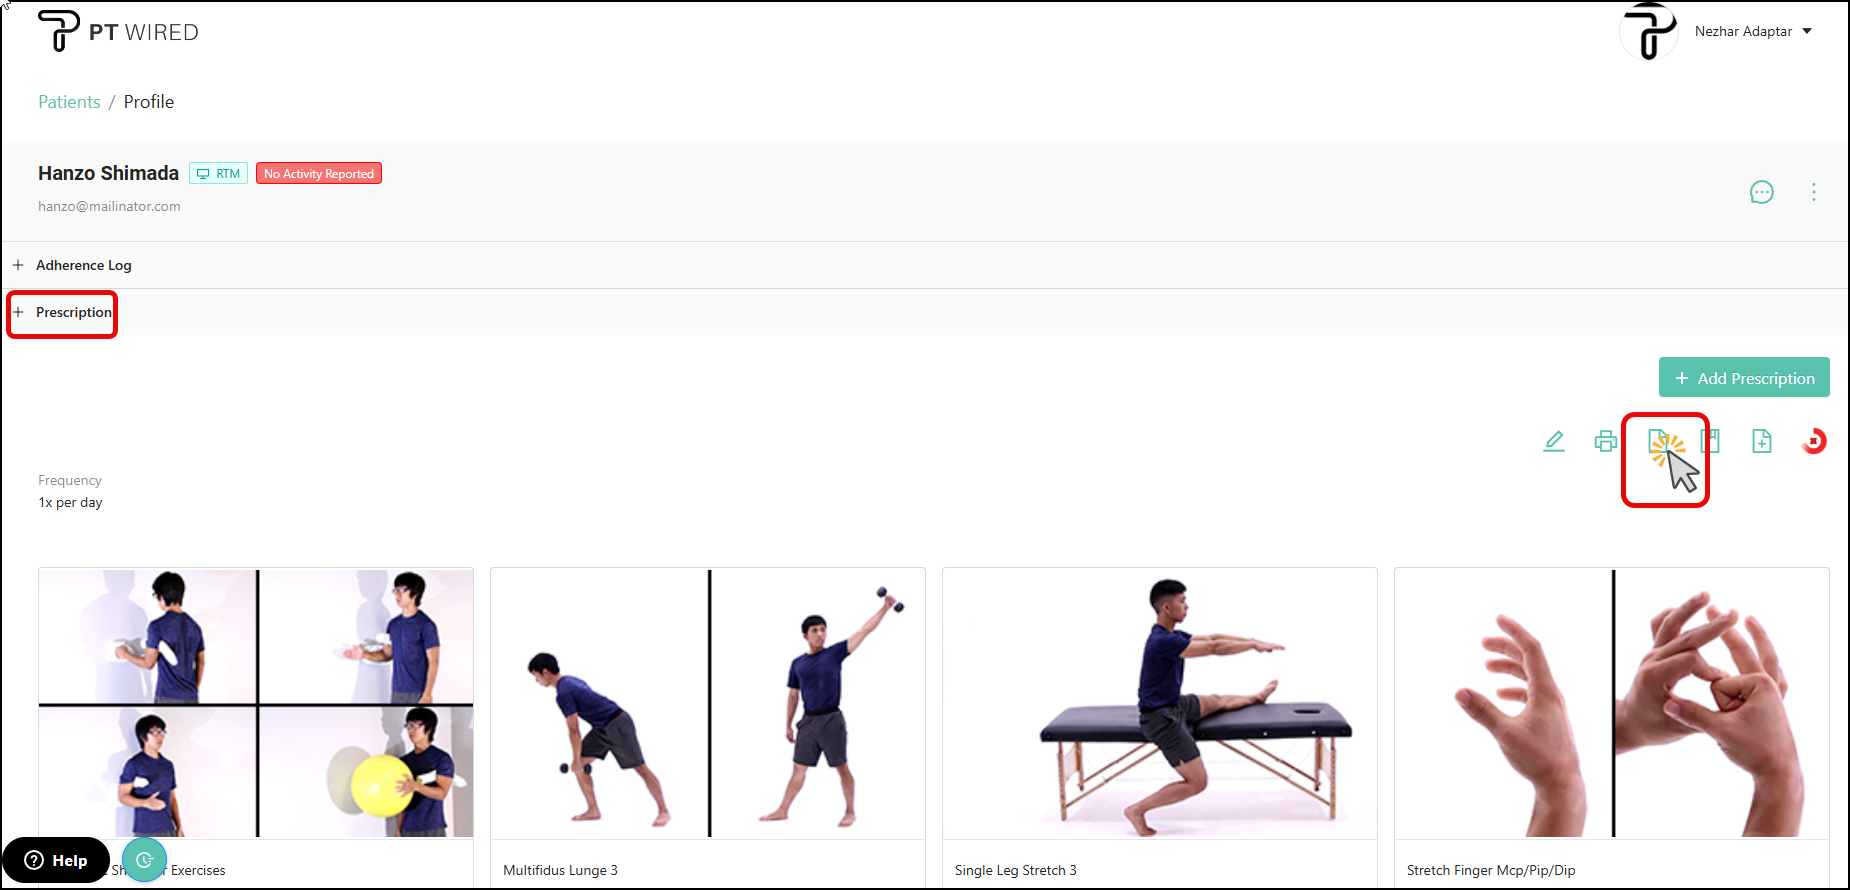Open the Single Leg Stretch 3 thumbnail
Screen dimensions: 1850x890
(x=1160, y=704)
